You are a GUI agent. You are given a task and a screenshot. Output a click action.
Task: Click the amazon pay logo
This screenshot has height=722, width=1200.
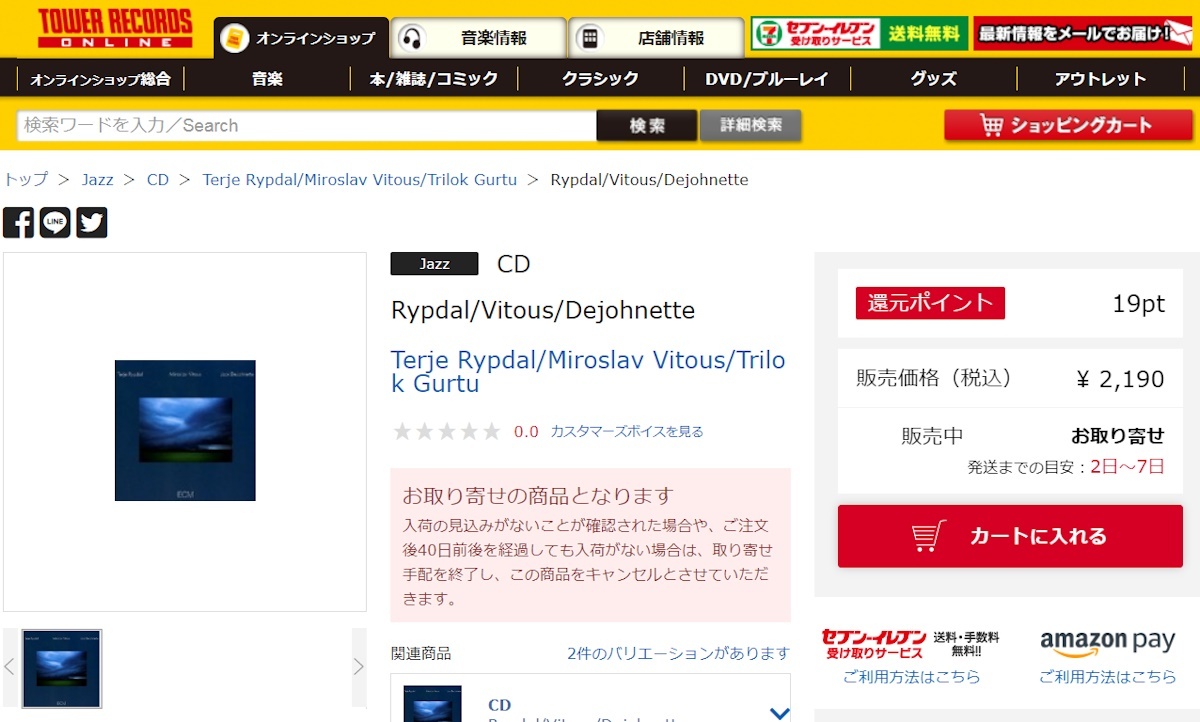(1107, 642)
